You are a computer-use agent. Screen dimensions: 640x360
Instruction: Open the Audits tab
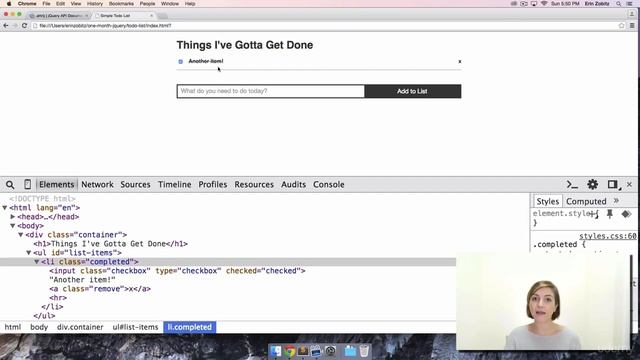pos(293,184)
